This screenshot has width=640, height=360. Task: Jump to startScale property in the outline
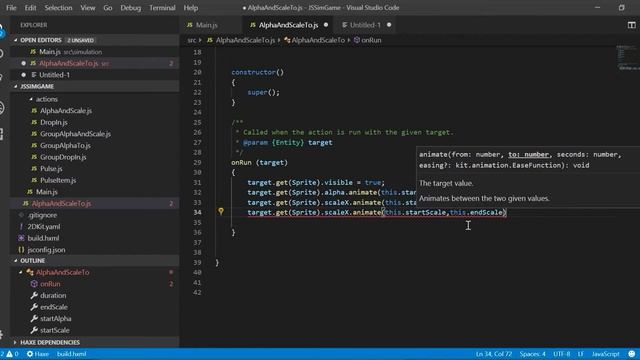click(x=55, y=330)
